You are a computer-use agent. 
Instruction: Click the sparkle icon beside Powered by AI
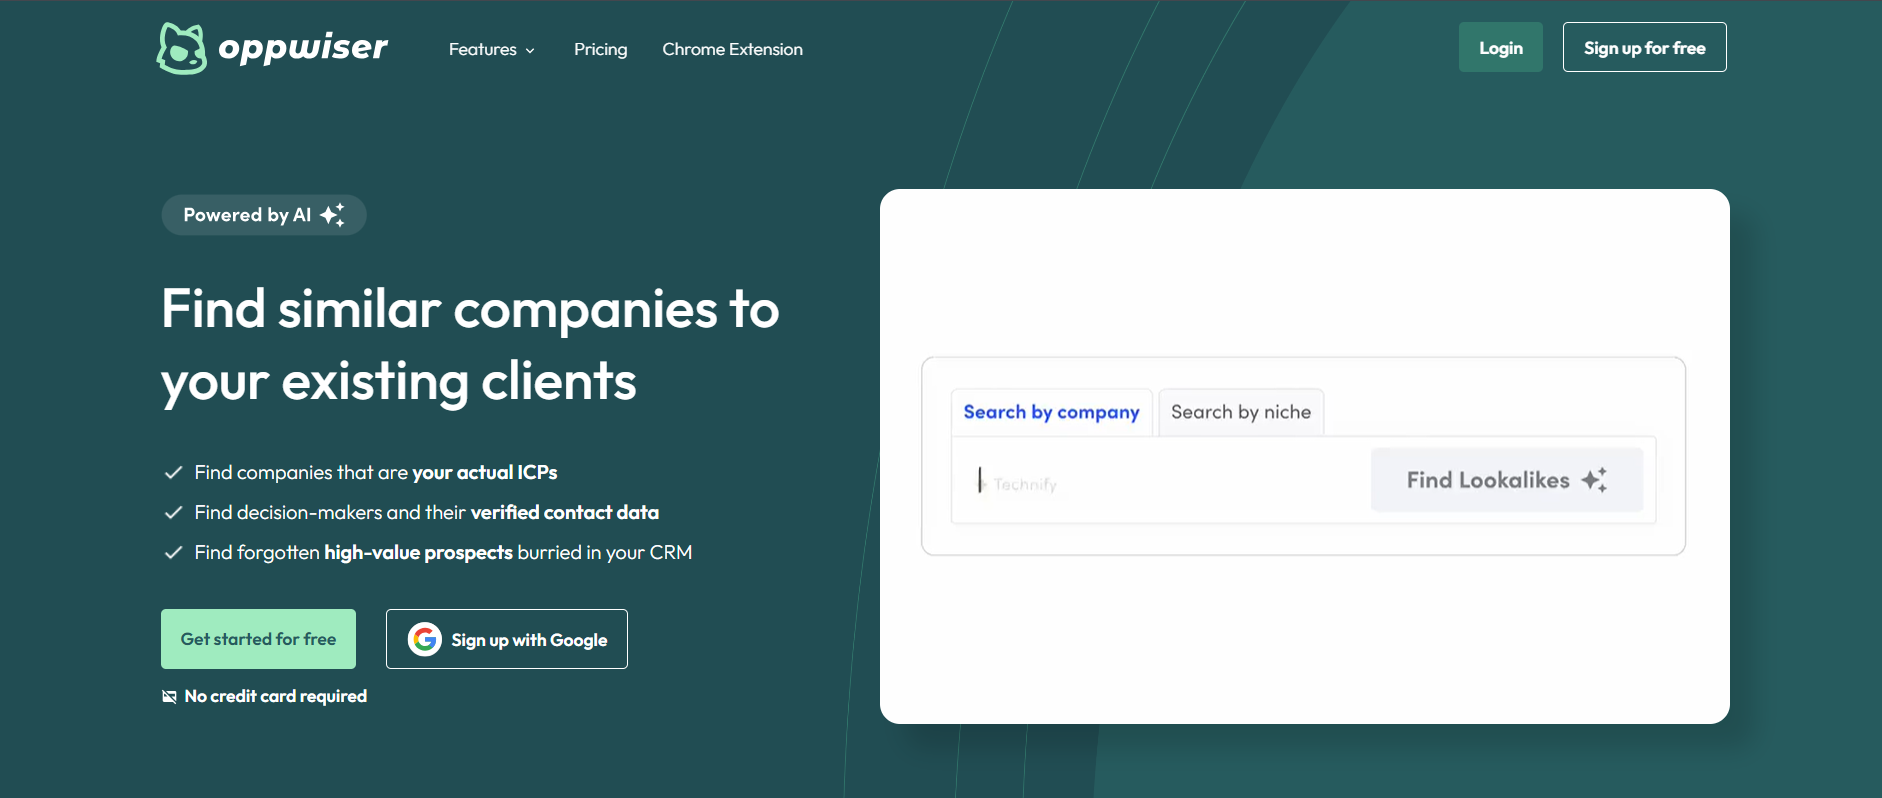tap(332, 215)
